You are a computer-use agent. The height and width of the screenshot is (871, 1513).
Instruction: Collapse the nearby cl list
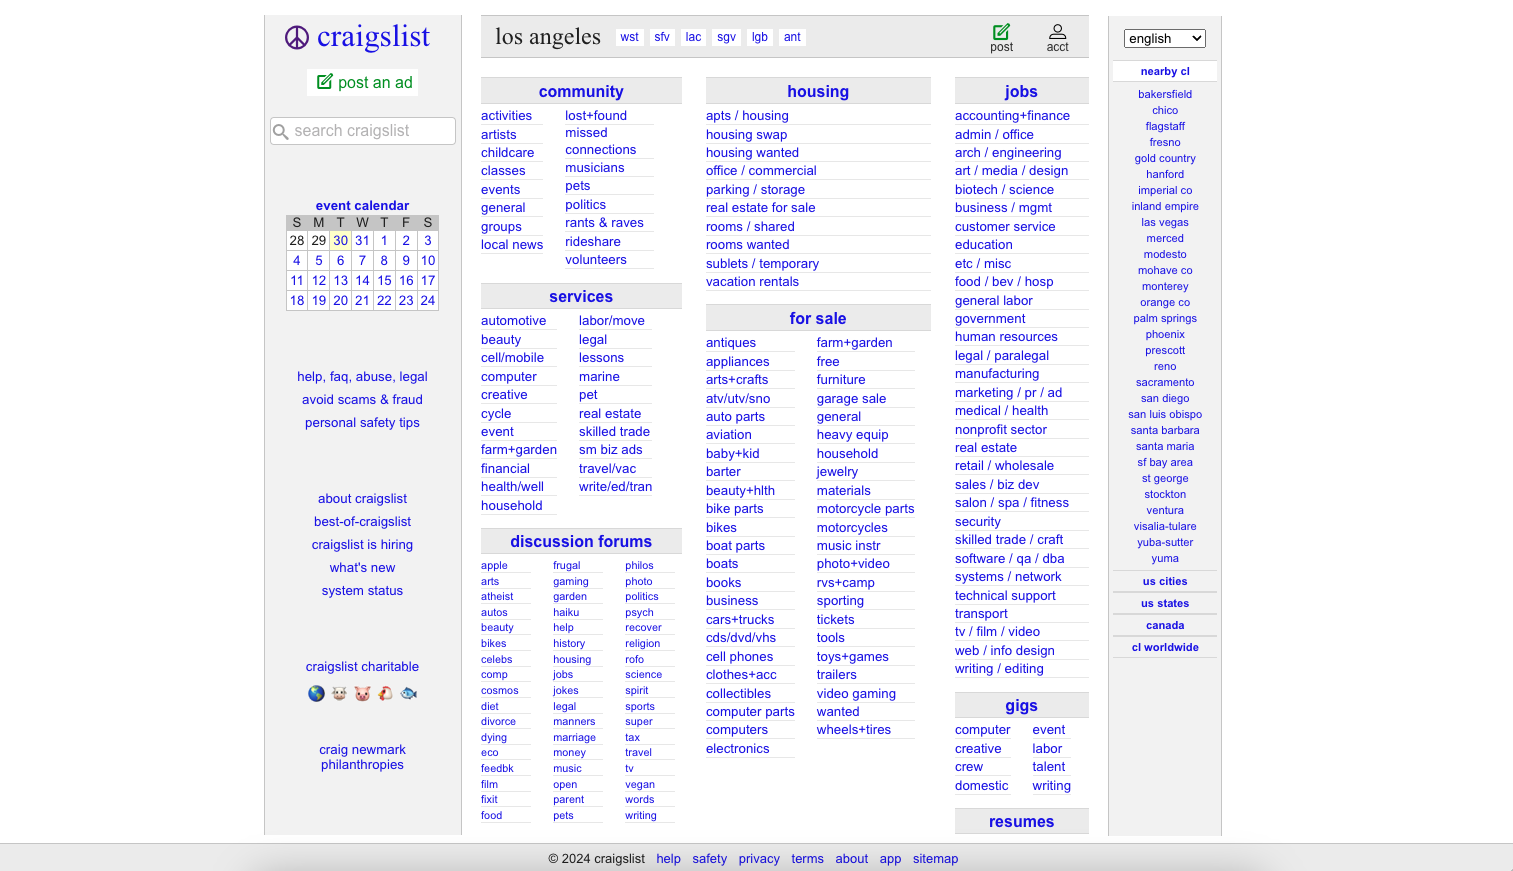tap(1165, 71)
